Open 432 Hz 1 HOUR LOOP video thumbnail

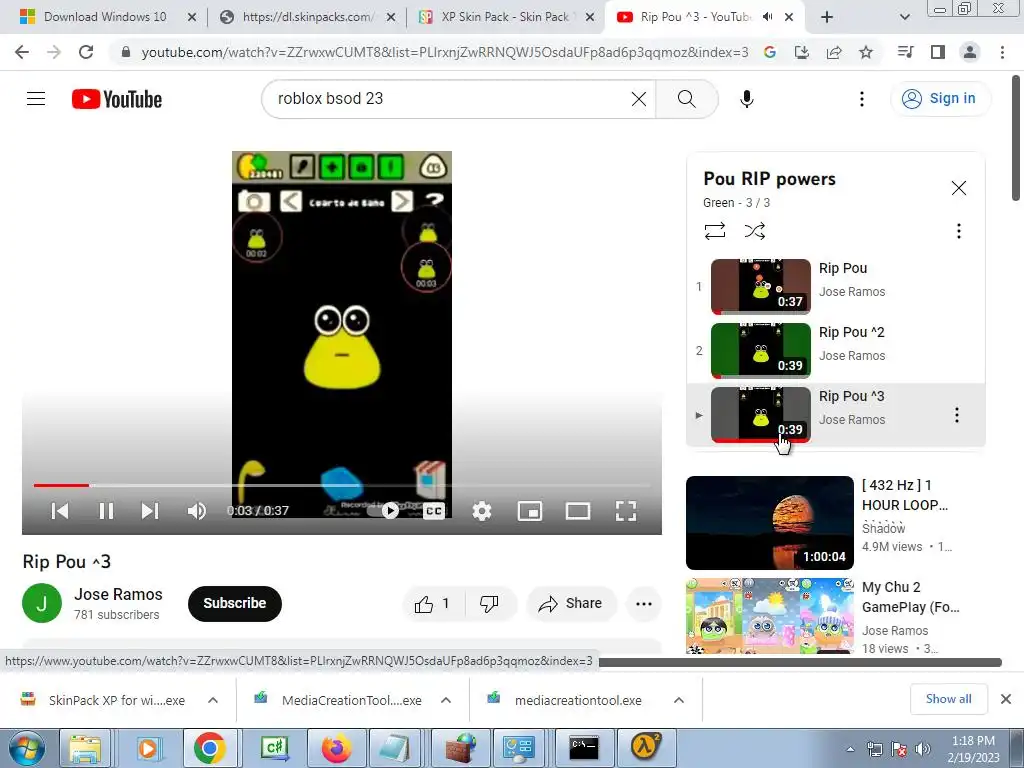770,522
